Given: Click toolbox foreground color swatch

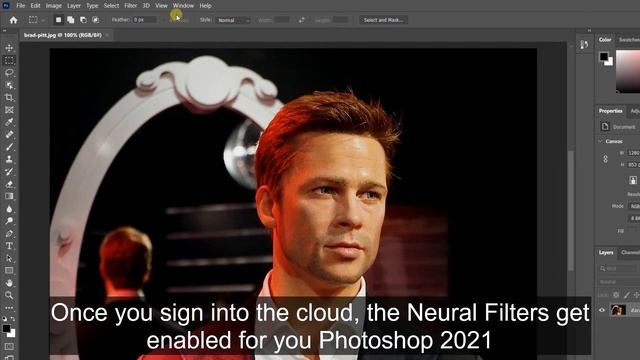Looking at the screenshot, I should point(6,329).
